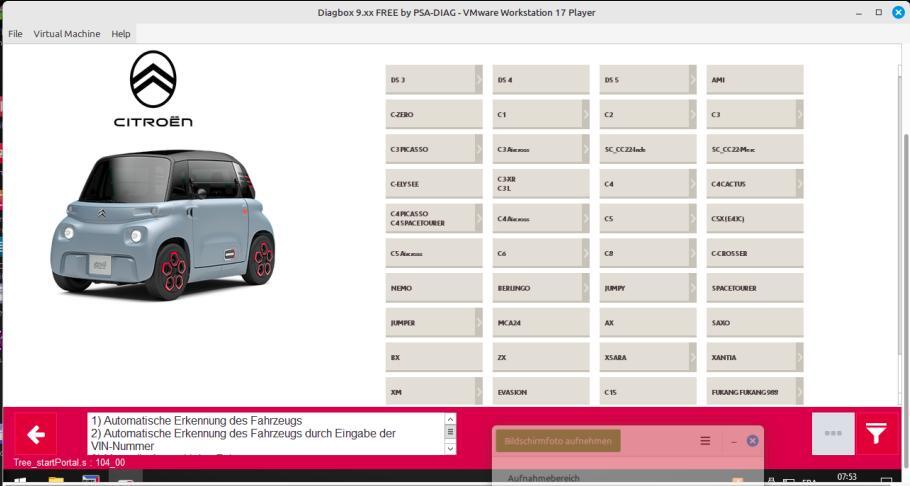Pick the C15 model
This screenshot has width=910, height=486.
pyautogui.click(x=648, y=392)
